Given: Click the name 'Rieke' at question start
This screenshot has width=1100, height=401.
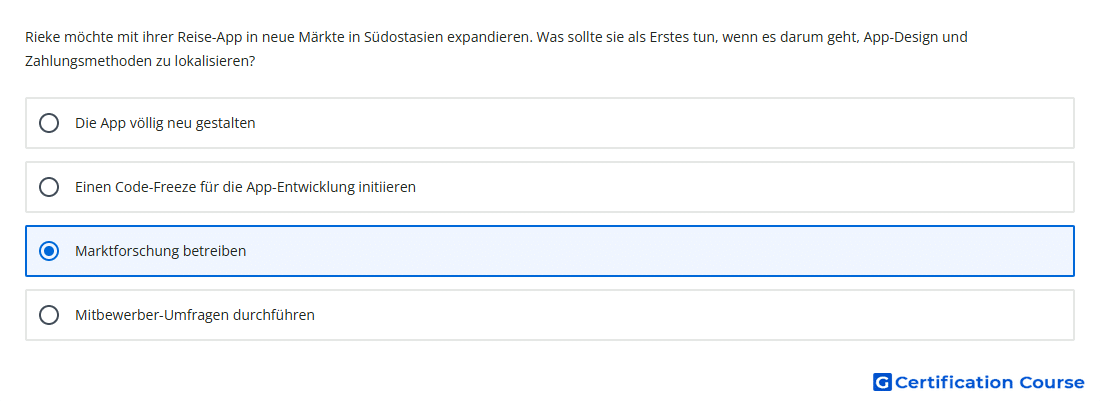Looking at the screenshot, I should (41, 37).
